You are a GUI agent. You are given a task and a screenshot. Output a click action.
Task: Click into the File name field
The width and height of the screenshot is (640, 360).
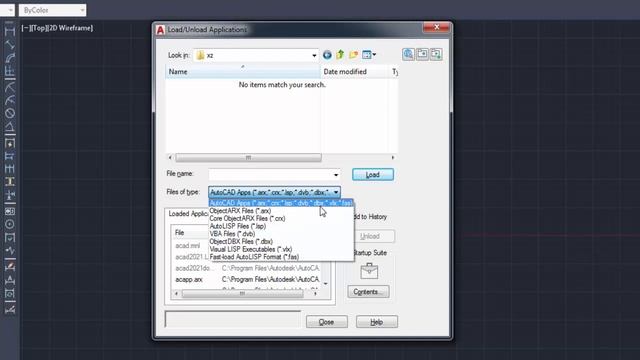pos(270,175)
